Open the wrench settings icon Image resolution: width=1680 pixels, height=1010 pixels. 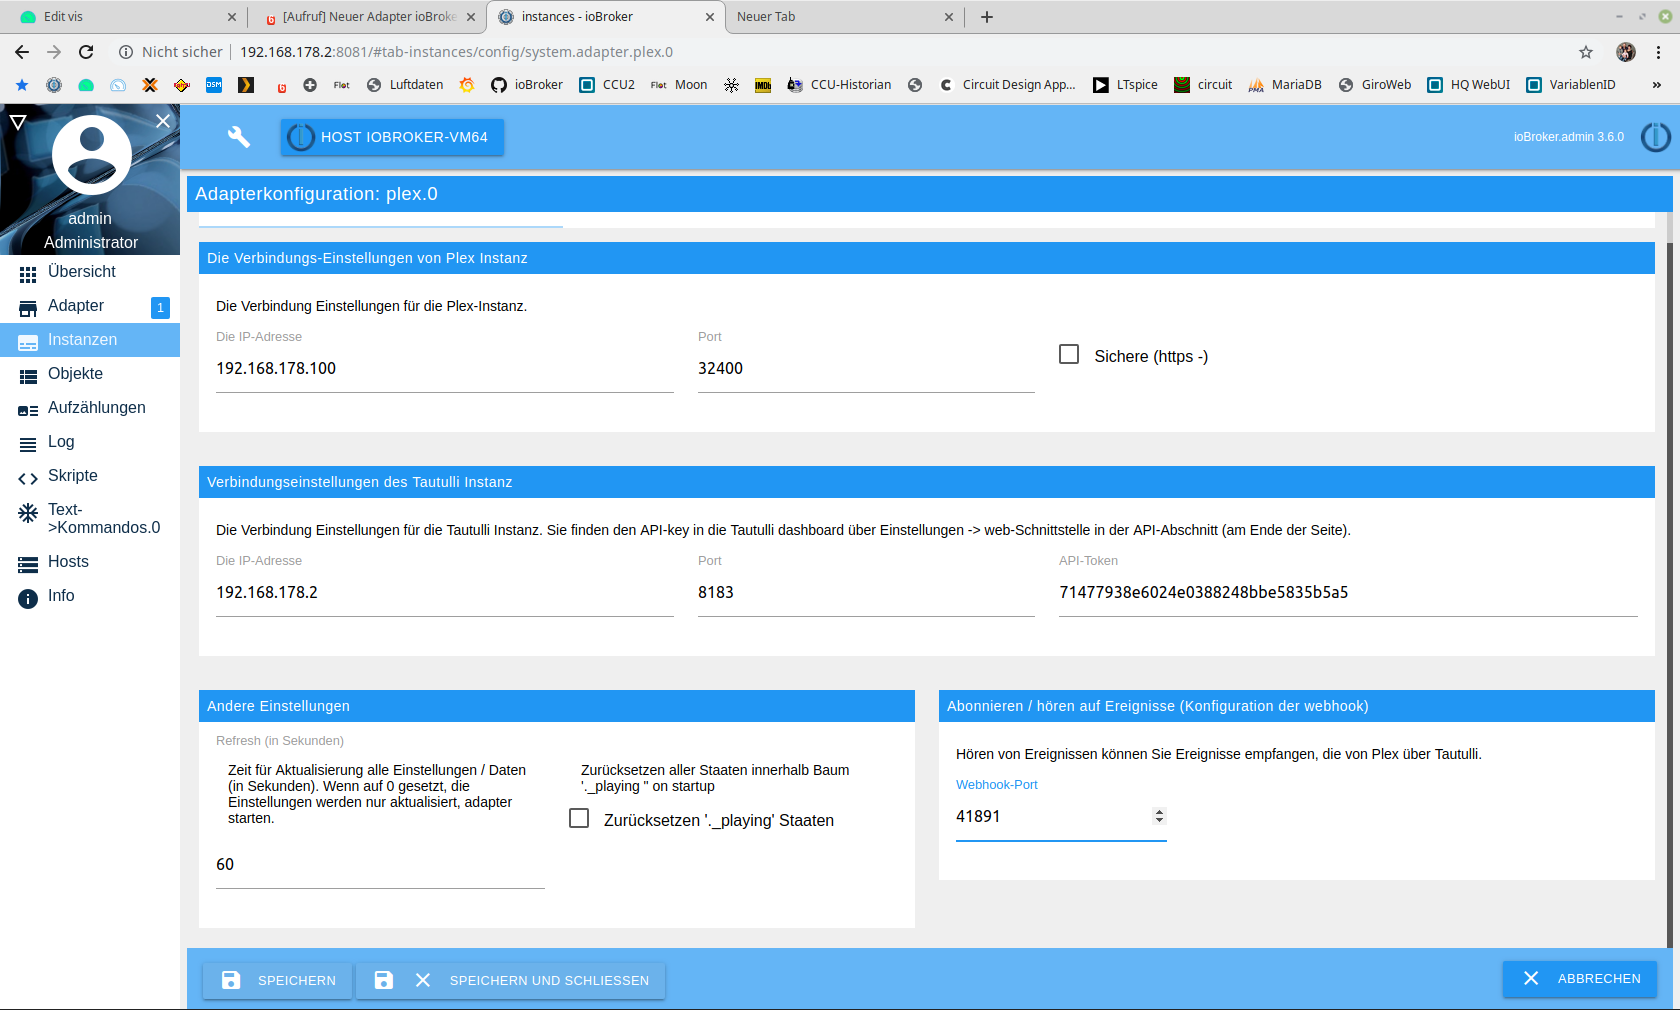click(239, 137)
